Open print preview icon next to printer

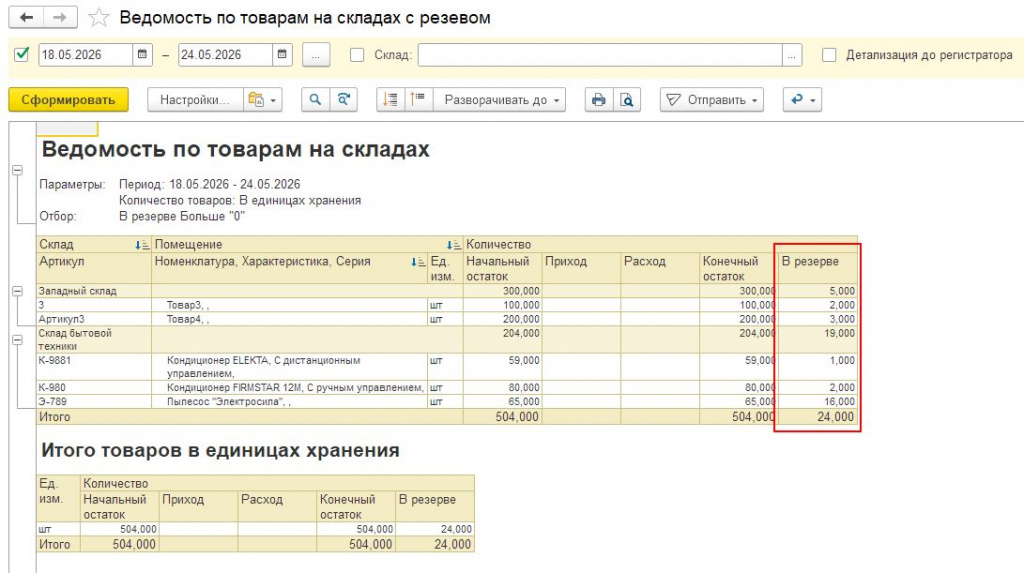(626, 100)
